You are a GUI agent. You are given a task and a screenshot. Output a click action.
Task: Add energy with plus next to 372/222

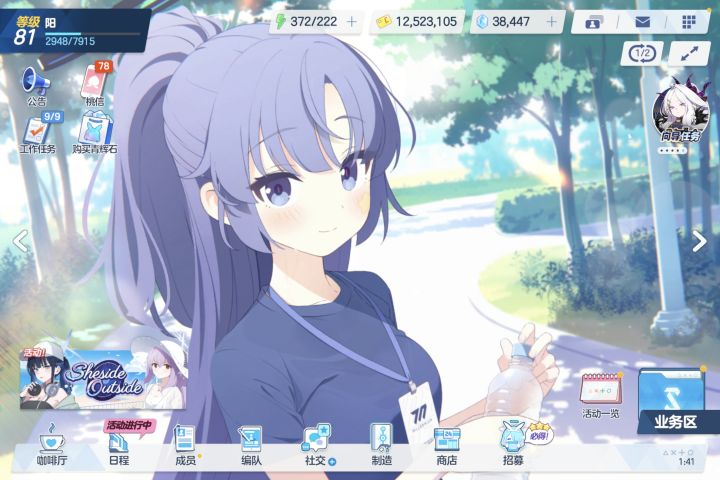(352, 22)
